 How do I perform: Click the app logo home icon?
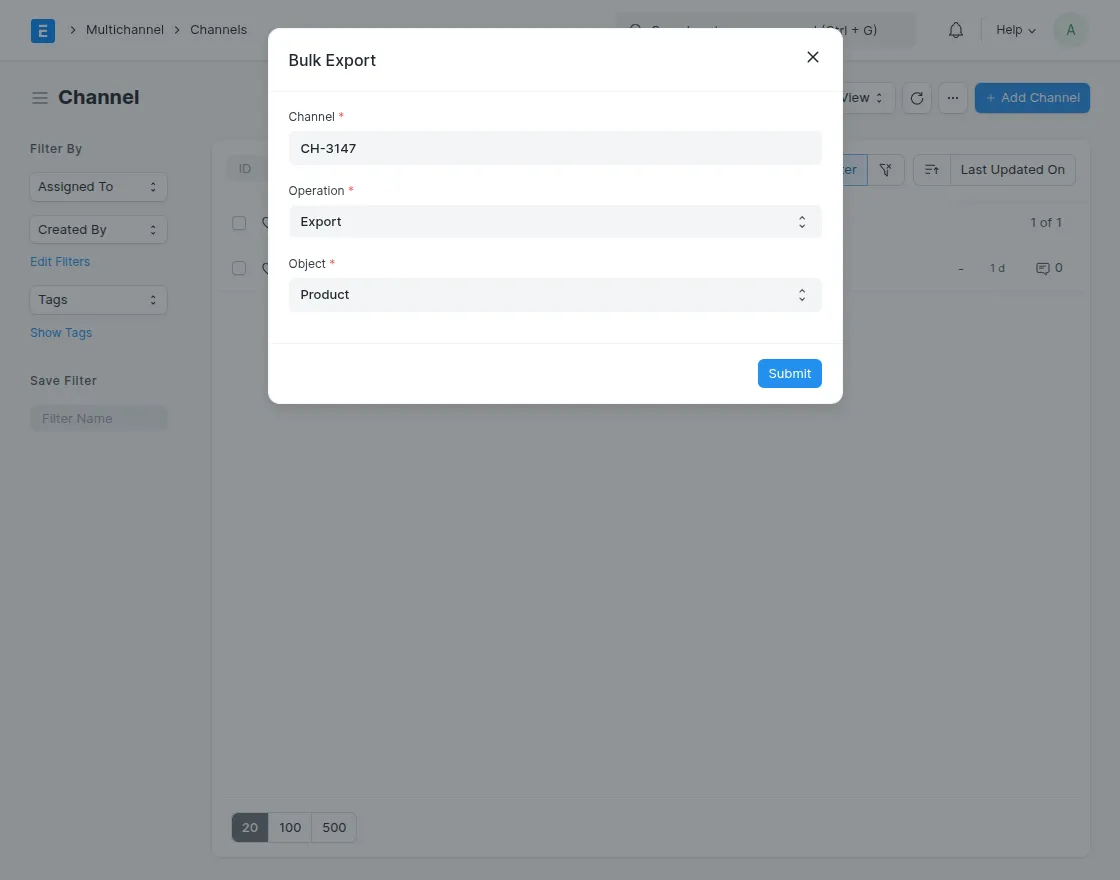pos(43,30)
